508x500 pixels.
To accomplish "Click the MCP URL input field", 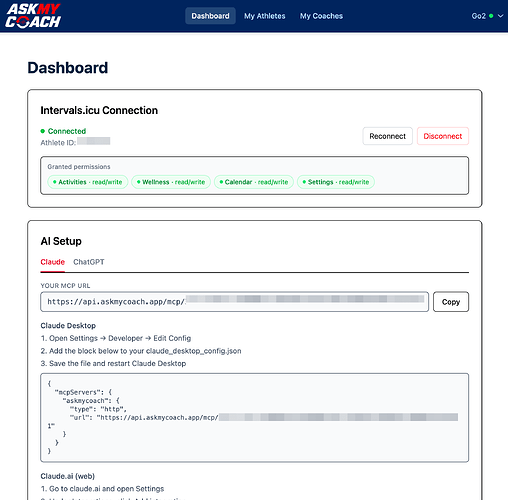I will [234, 302].
